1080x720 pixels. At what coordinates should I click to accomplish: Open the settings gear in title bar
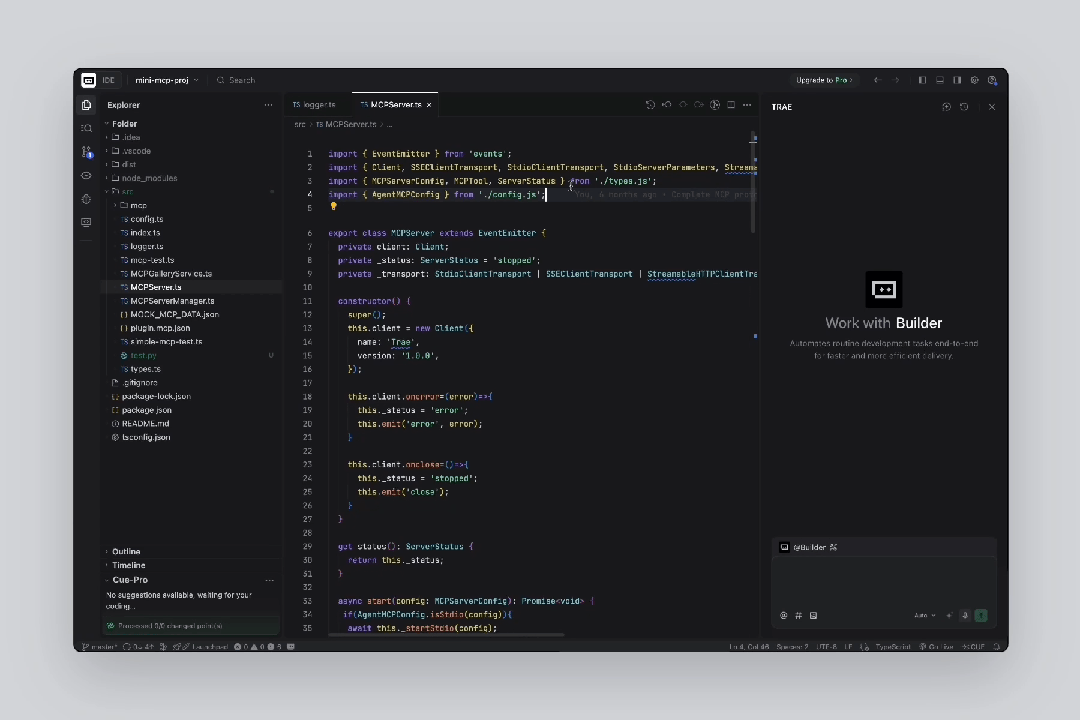[x=975, y=81]
